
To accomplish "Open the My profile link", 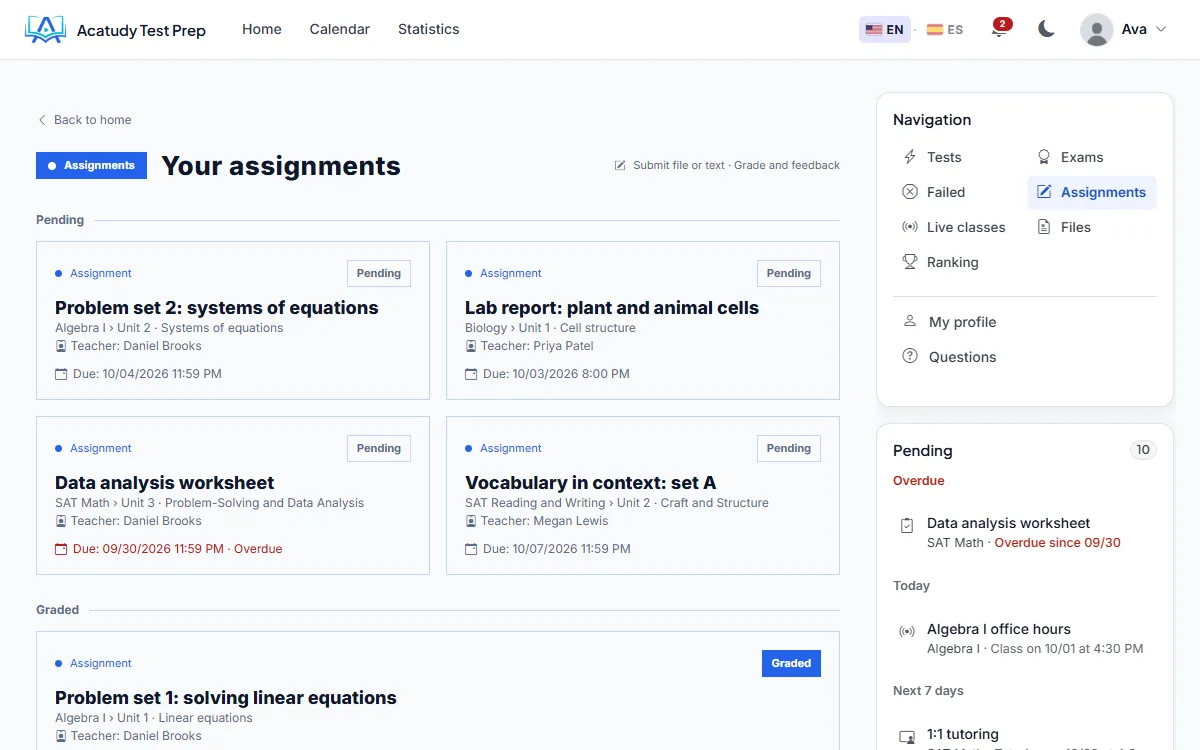I will pyautogui.click(x=962, y=322).
